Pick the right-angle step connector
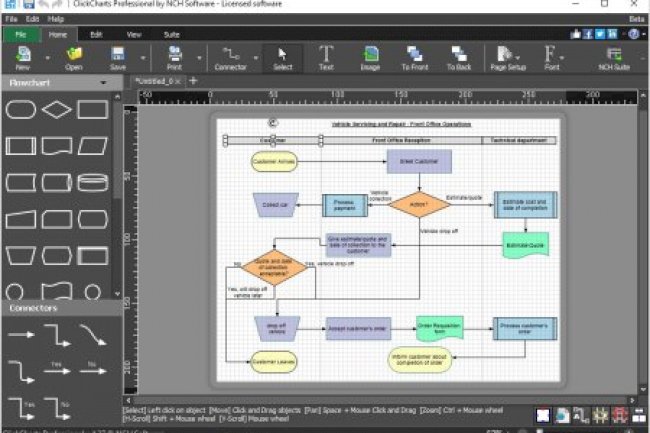Viewport: 650px width, 433px height. tap(57, 335)
